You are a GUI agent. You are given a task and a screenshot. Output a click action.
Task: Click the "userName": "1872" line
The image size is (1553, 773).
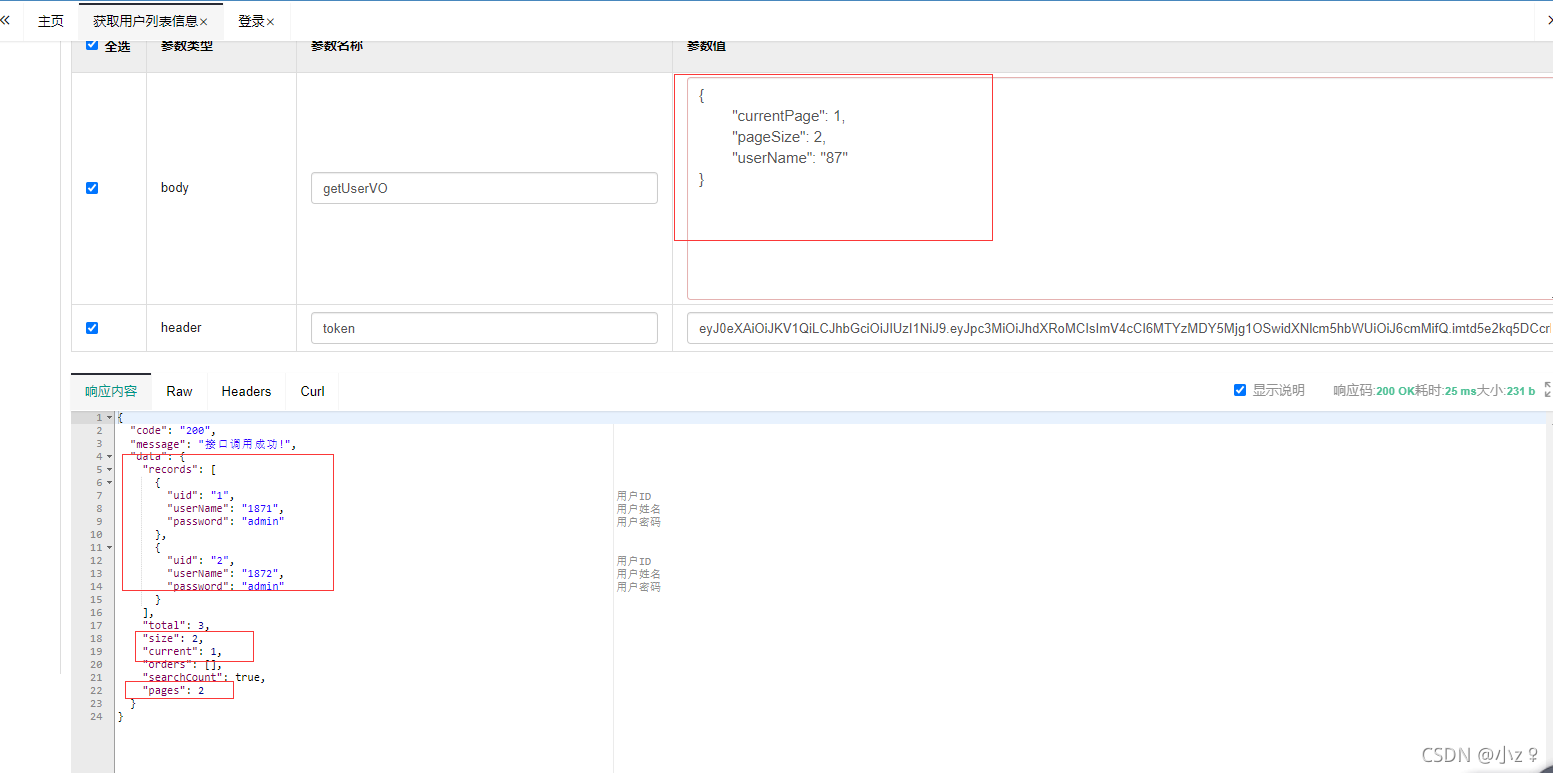(x=225, y=573)
